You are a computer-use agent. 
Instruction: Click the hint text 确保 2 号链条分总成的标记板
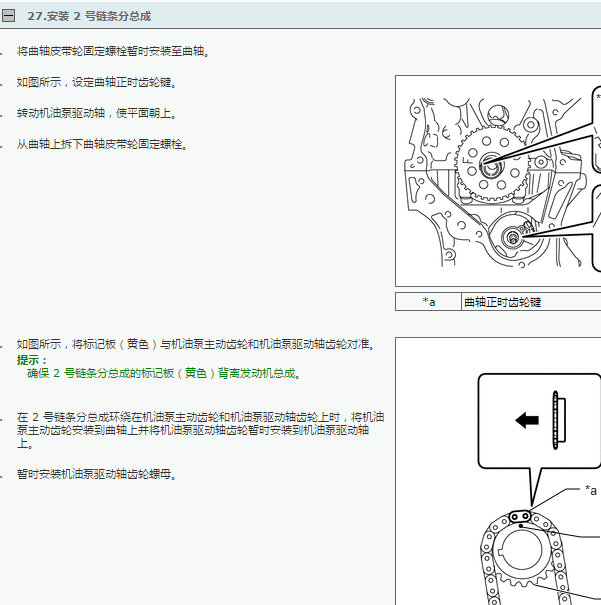click(164, 373)
